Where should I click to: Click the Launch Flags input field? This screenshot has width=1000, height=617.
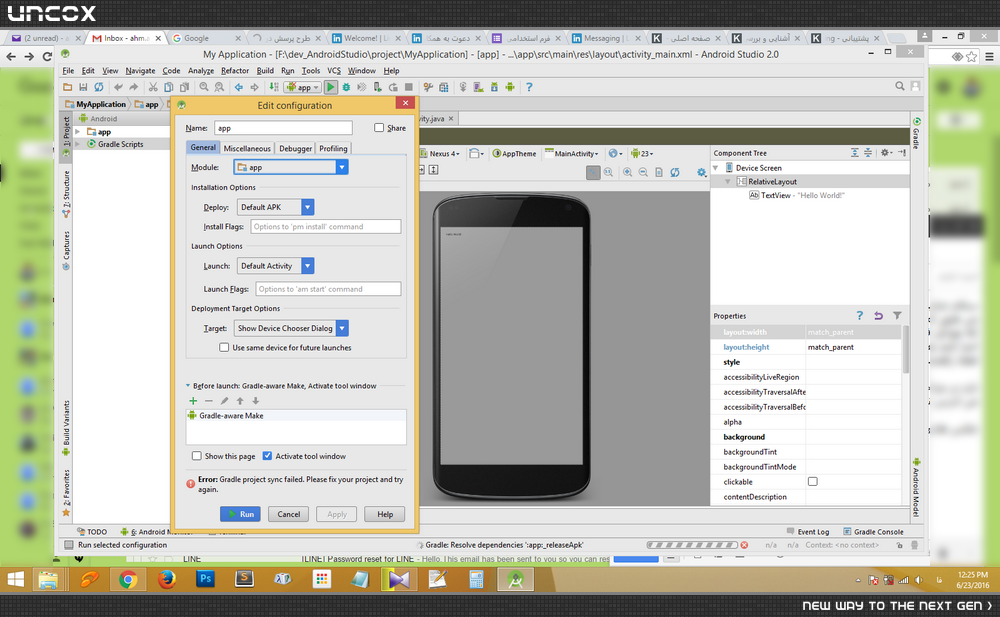328,289
